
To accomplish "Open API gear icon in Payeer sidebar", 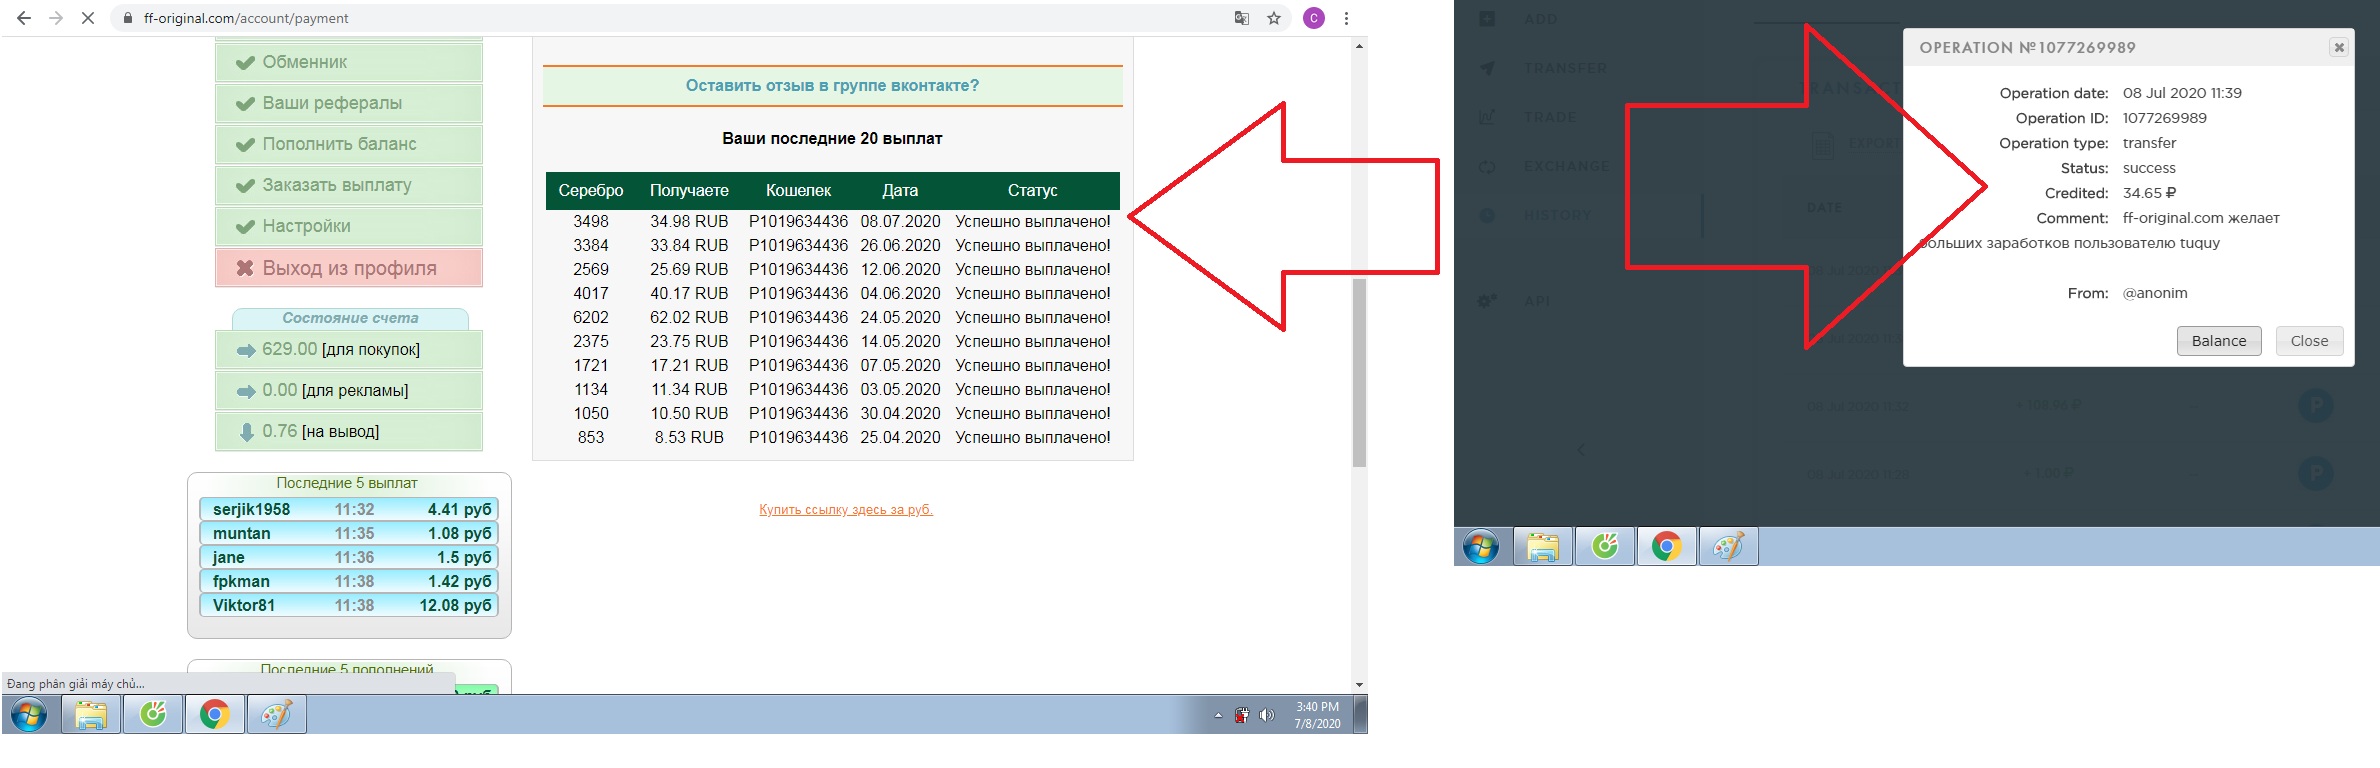I will tap(1488, 300).
